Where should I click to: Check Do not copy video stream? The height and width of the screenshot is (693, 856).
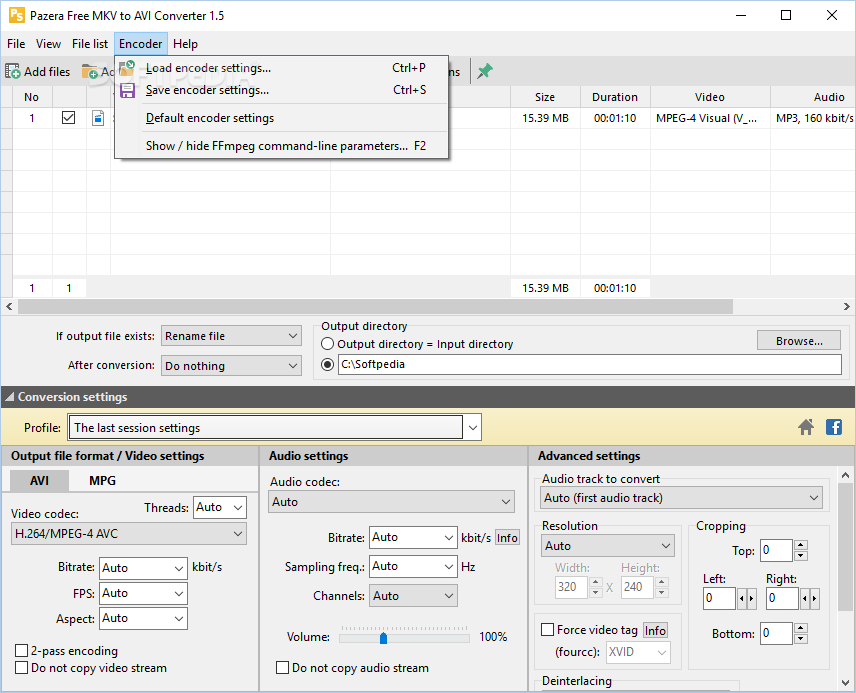click(21, 667)
